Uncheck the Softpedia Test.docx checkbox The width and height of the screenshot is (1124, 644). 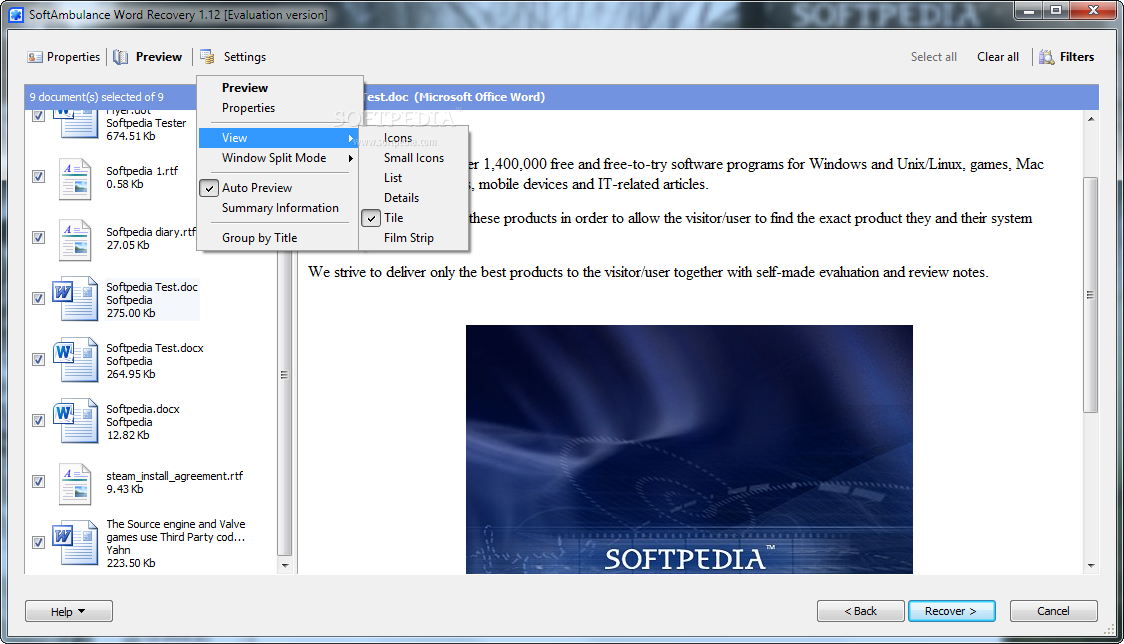(39, 359)
